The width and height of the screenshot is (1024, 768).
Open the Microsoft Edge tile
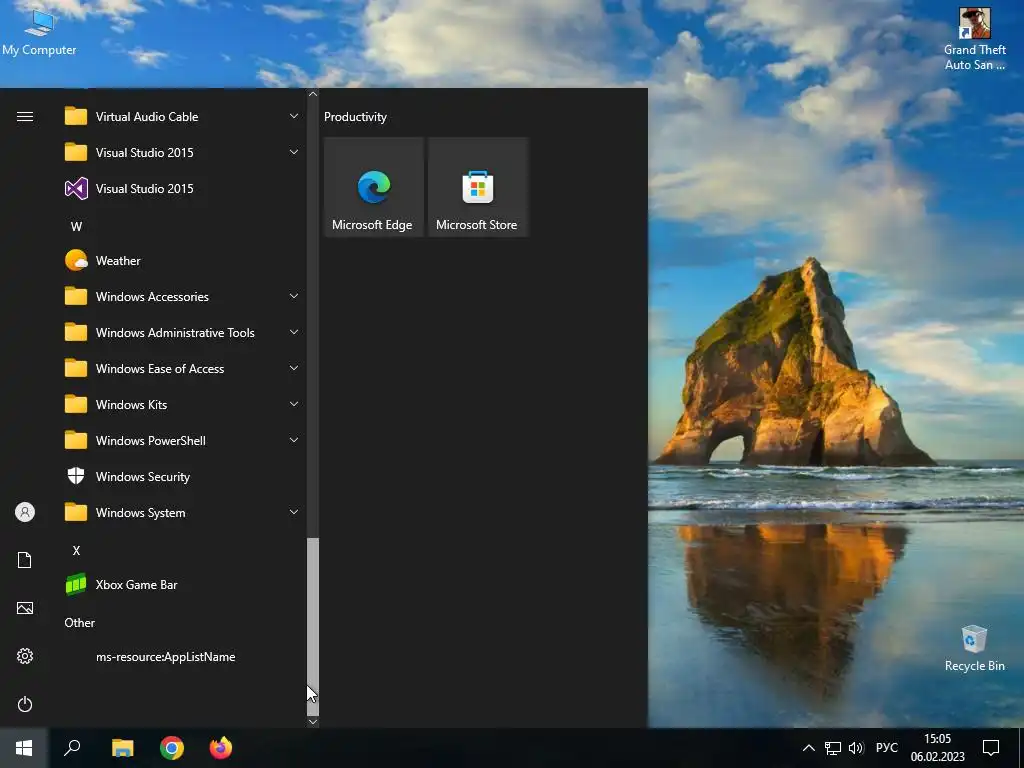tap(374, 187)
